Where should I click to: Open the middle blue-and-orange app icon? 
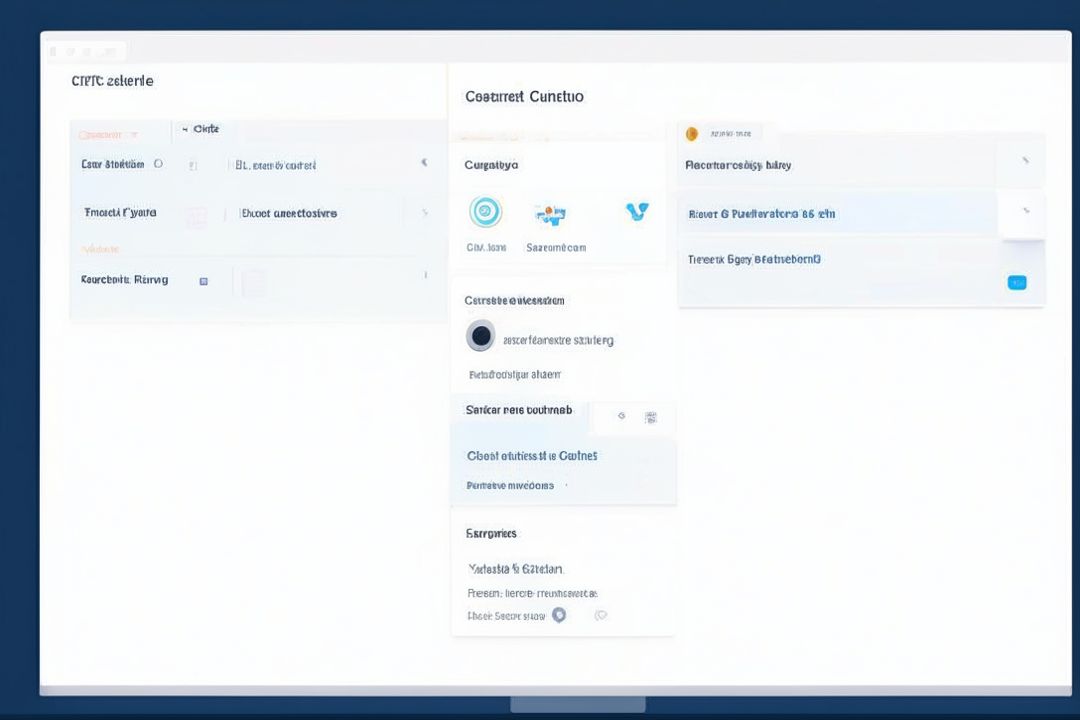(x=551, y=213)
